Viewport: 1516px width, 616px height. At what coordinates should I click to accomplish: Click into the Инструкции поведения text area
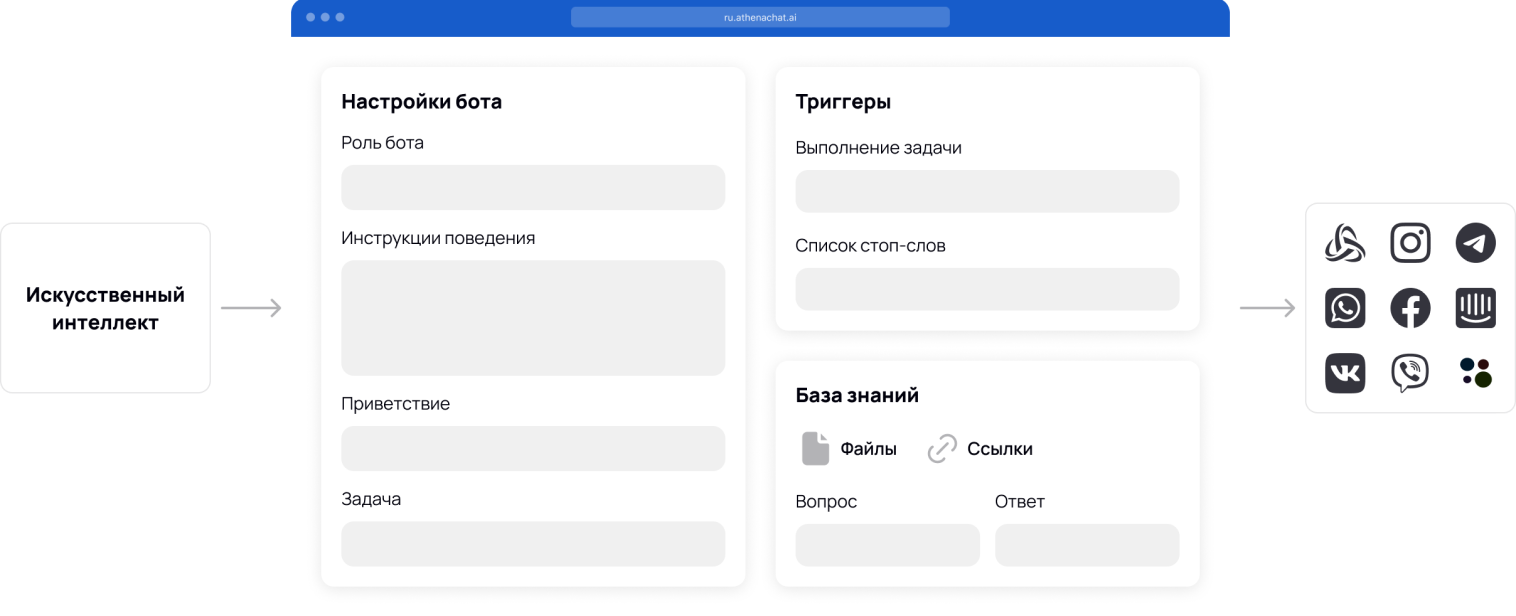(x=532, y=317)
